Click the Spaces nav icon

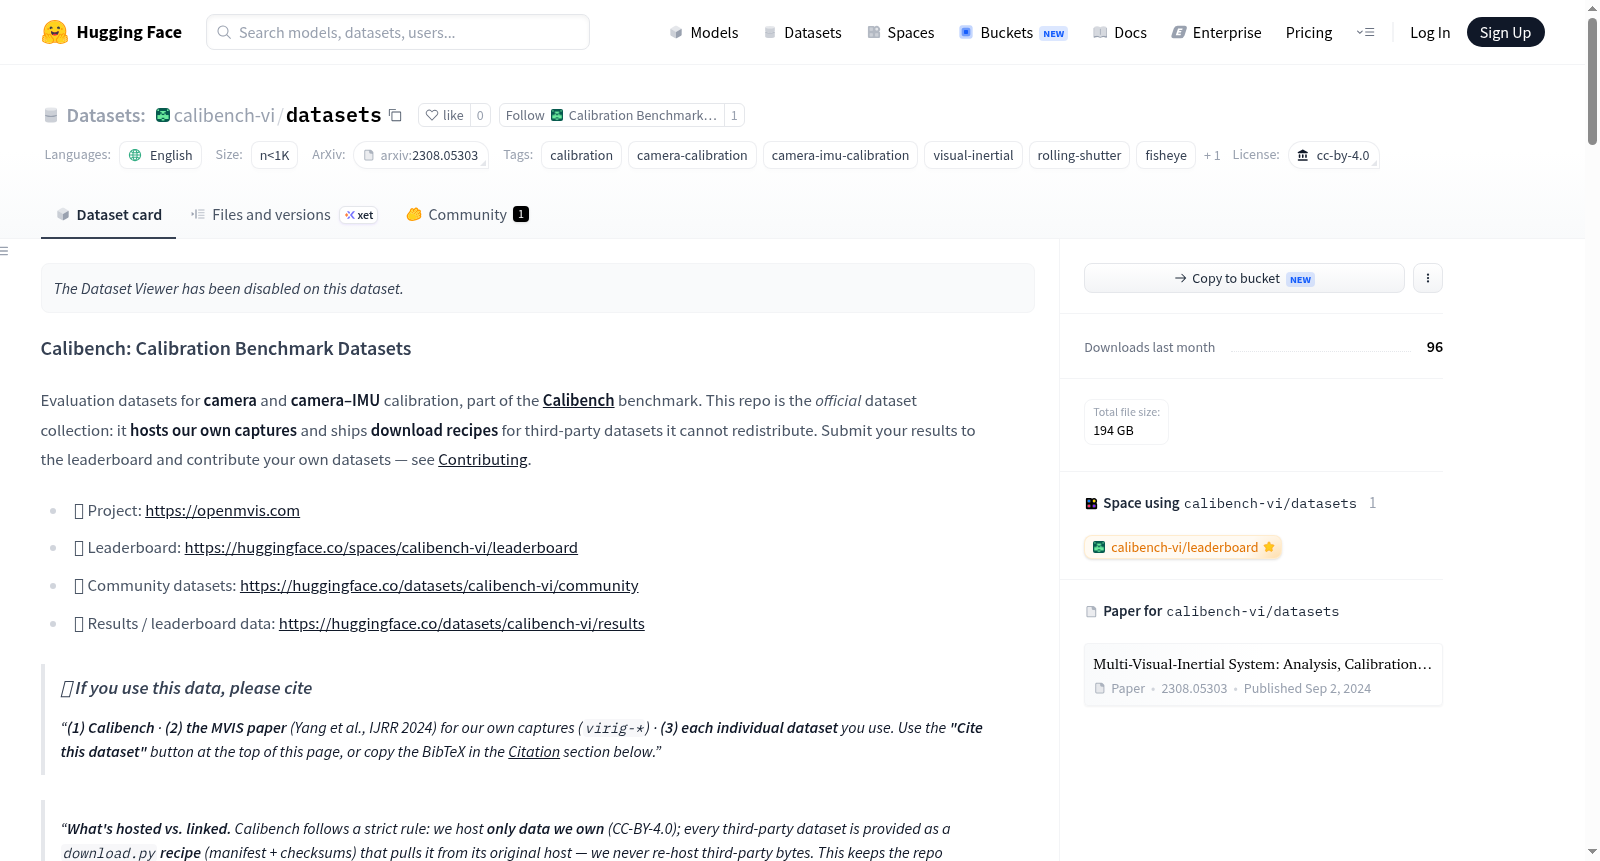point(874,32)
